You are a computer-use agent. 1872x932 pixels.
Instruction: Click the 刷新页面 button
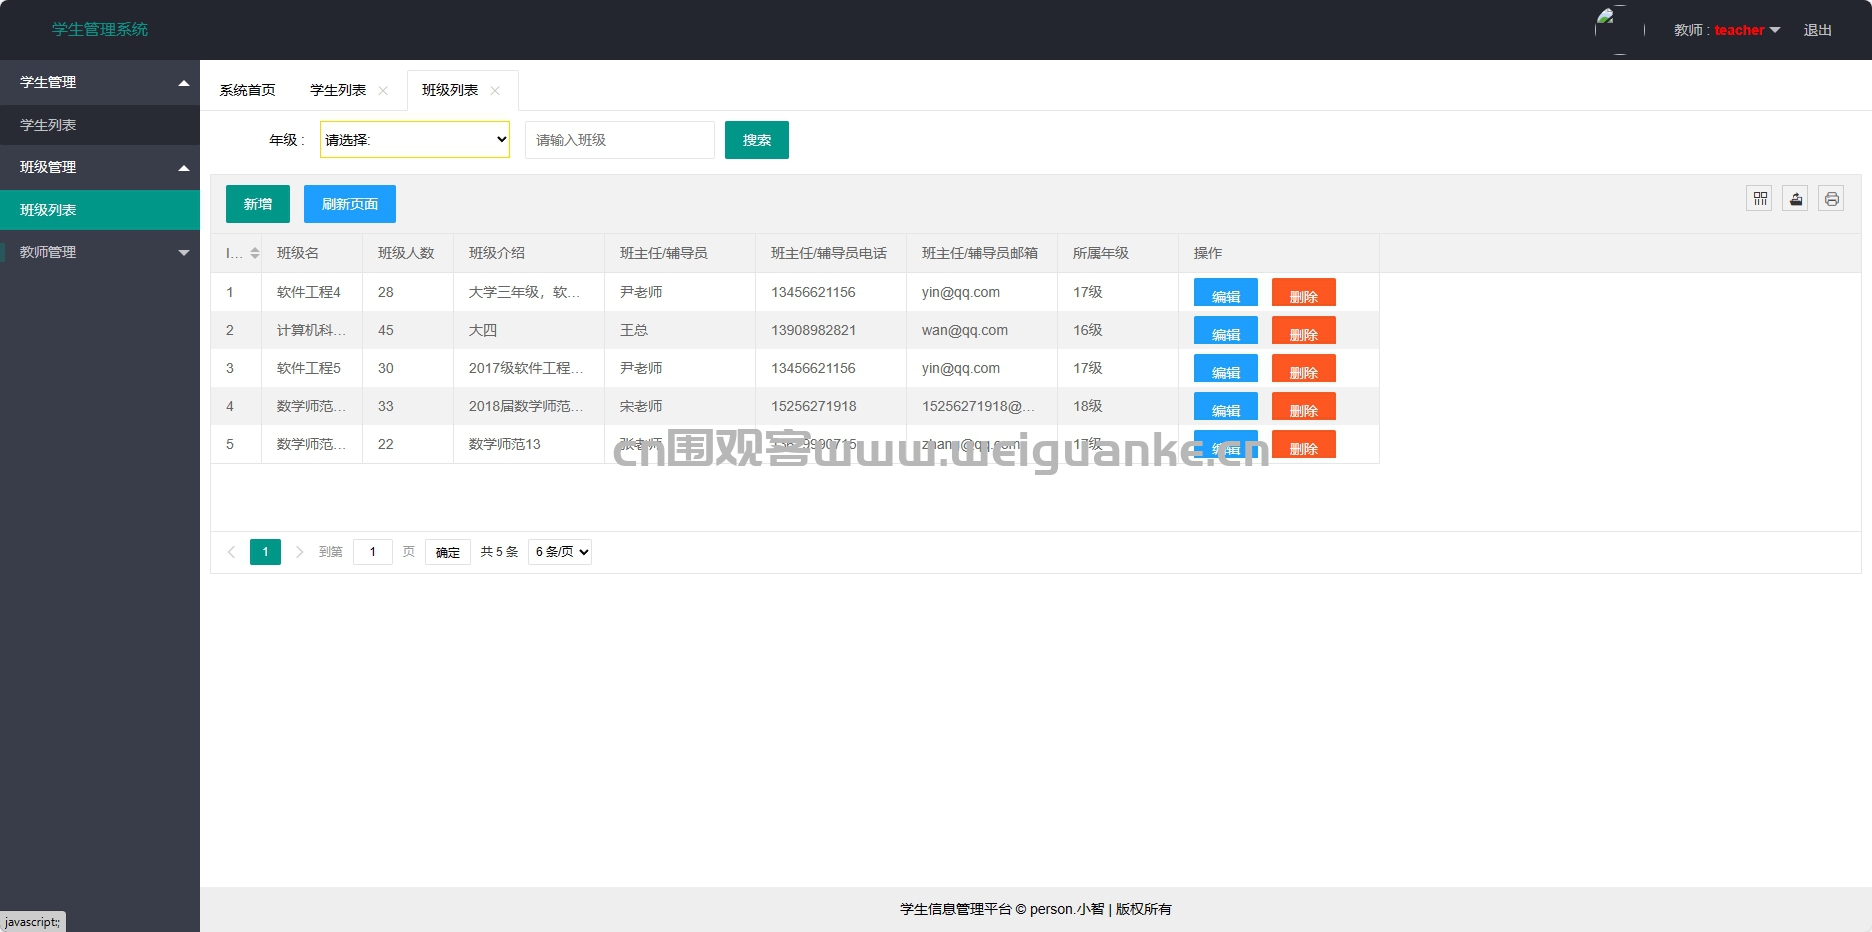[350, 204]
